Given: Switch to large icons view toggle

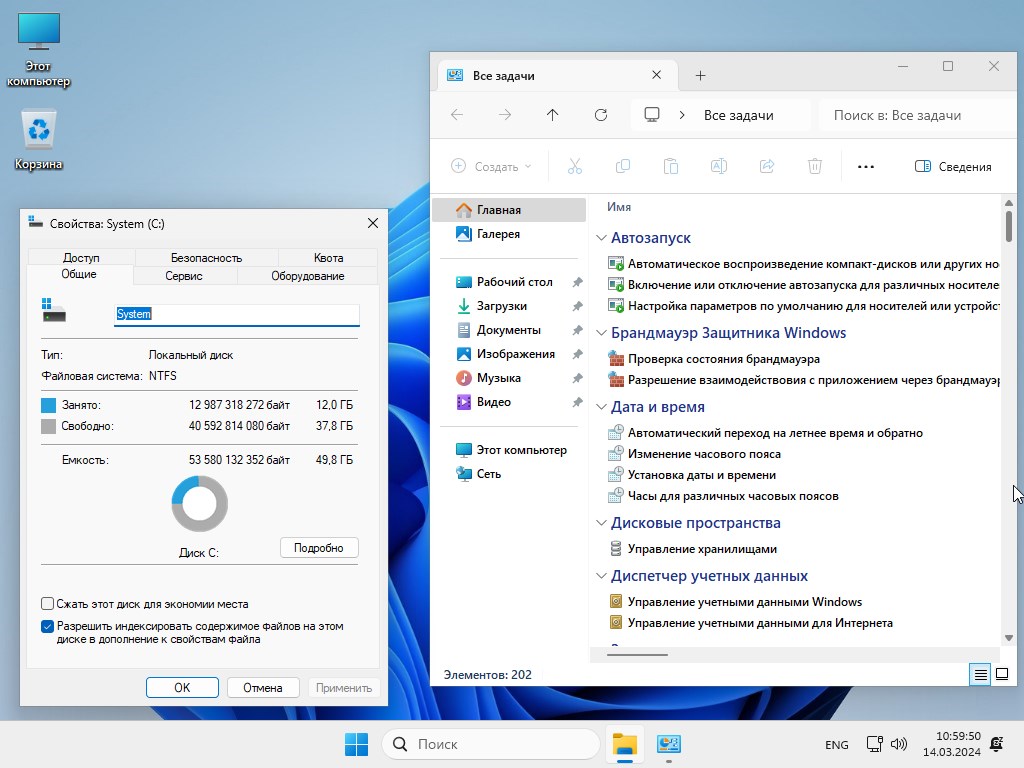Looking at the screenshot, I should (1002, 675).
